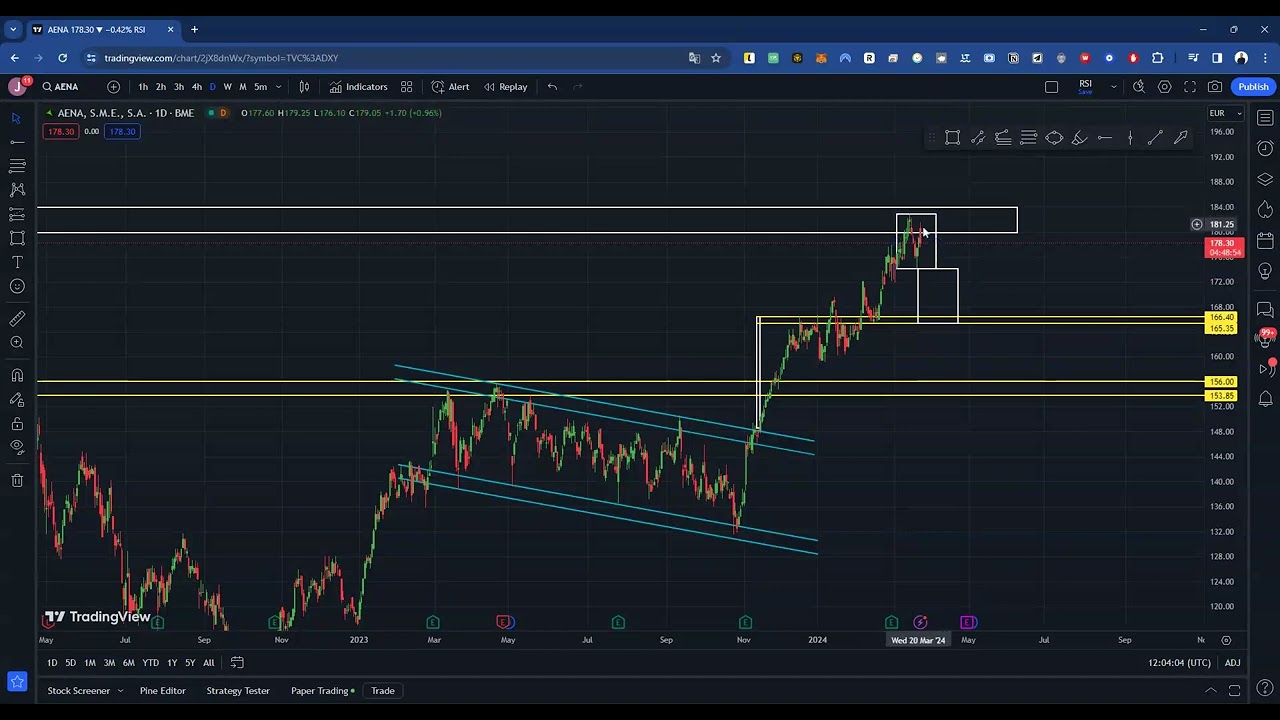The width and height of the screenshot is (1280, 720).
Task: Click the Publish button
Action: pos(1253,87)
